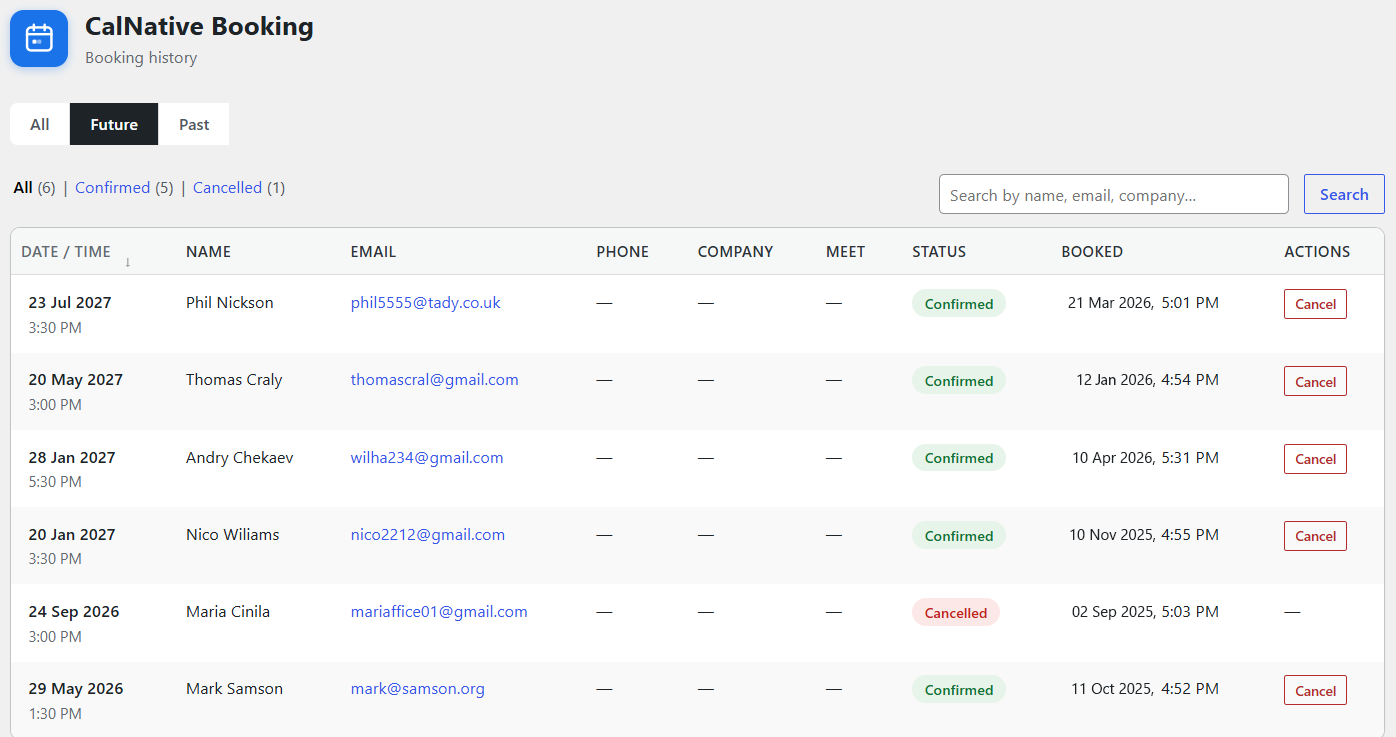This screenshot has height=737, width=1396.
Task: Click the Company column header
Action: click(735, 252)
